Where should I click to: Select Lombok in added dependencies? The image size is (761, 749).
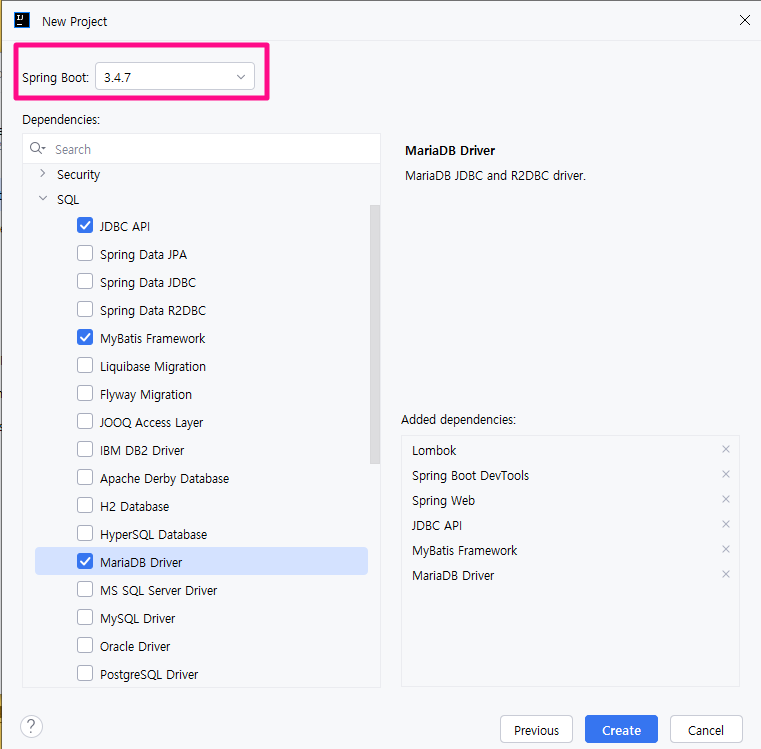pos(434,450)
